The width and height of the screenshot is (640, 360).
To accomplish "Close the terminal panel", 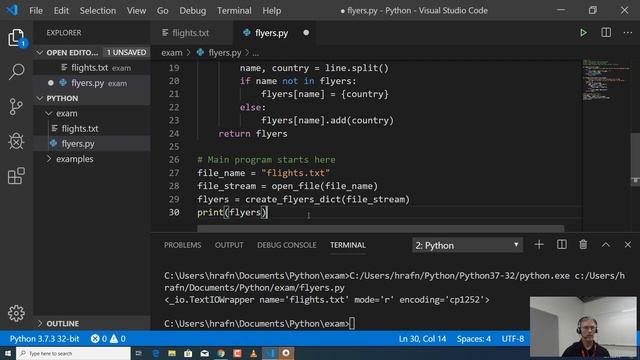I will click(628, 244).
